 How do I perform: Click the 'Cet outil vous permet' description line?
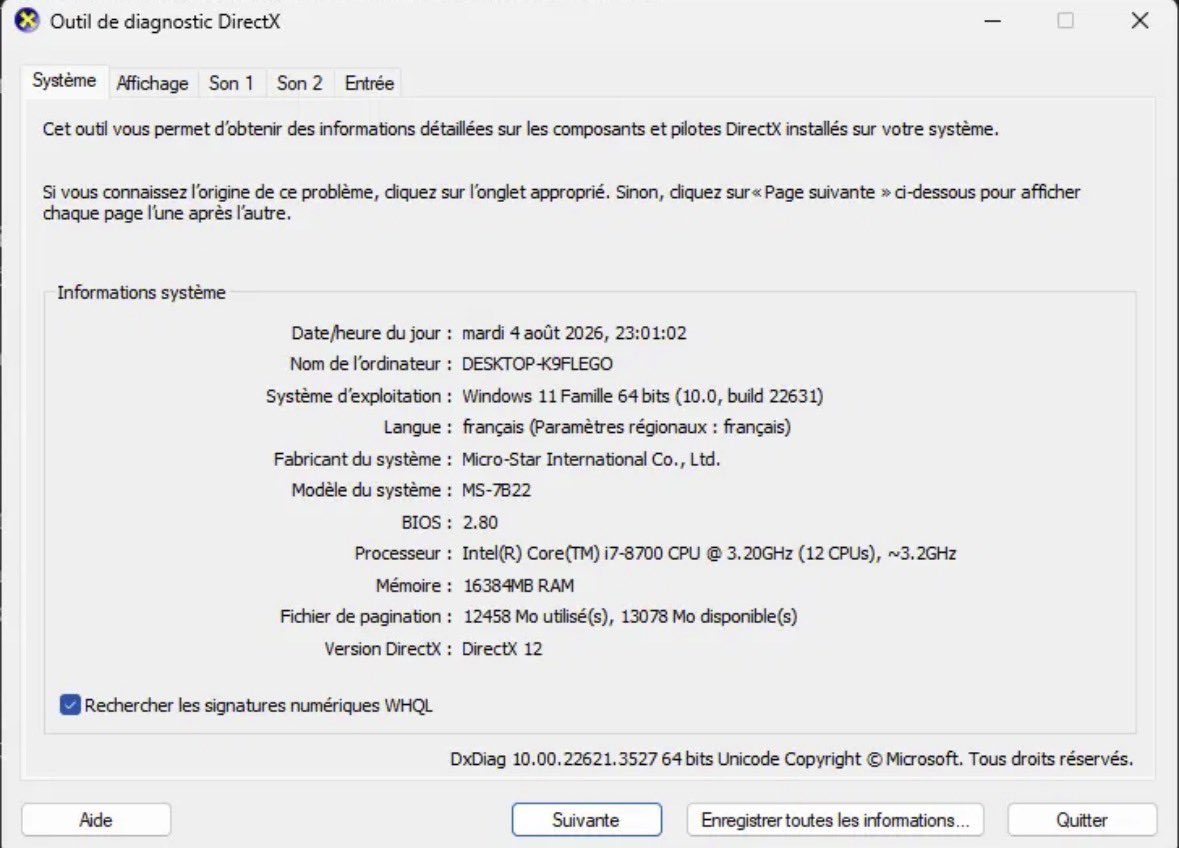[520, 129]
